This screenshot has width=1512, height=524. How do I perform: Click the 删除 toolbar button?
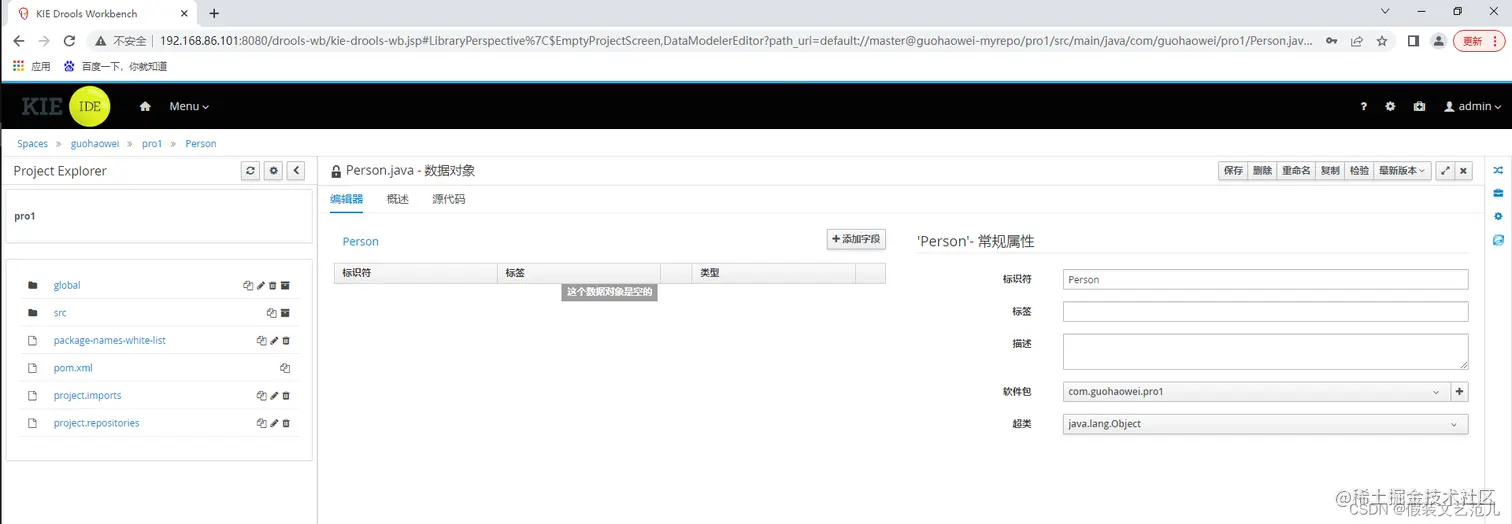1263,171
